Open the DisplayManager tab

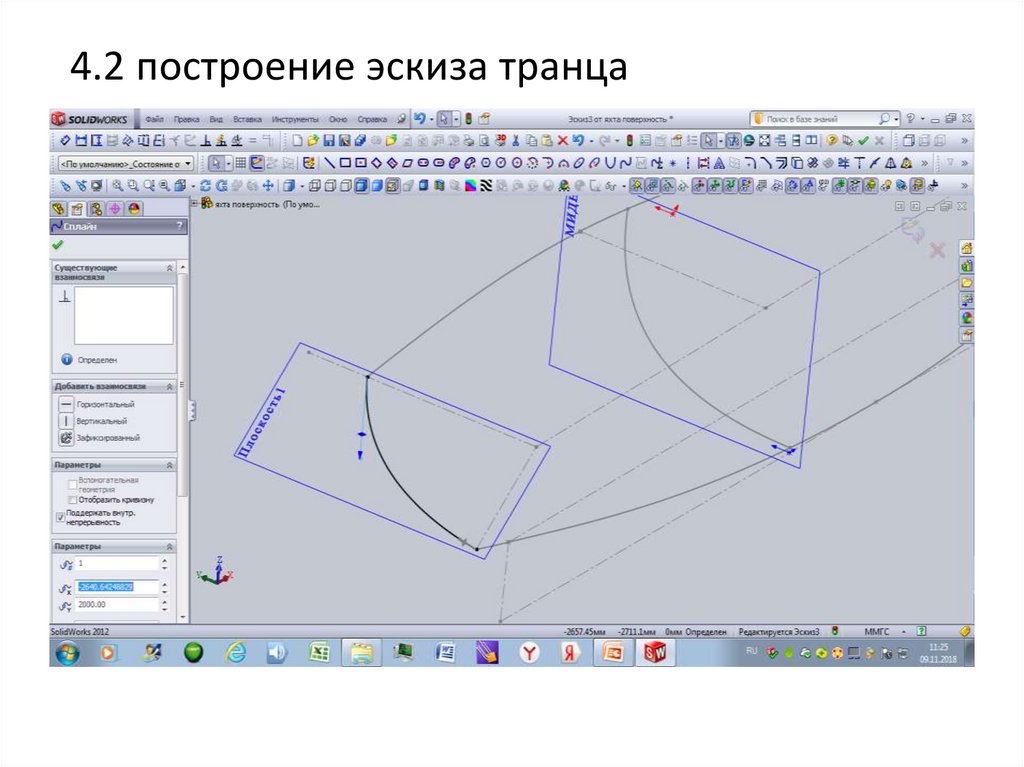(x=134, y=208)
